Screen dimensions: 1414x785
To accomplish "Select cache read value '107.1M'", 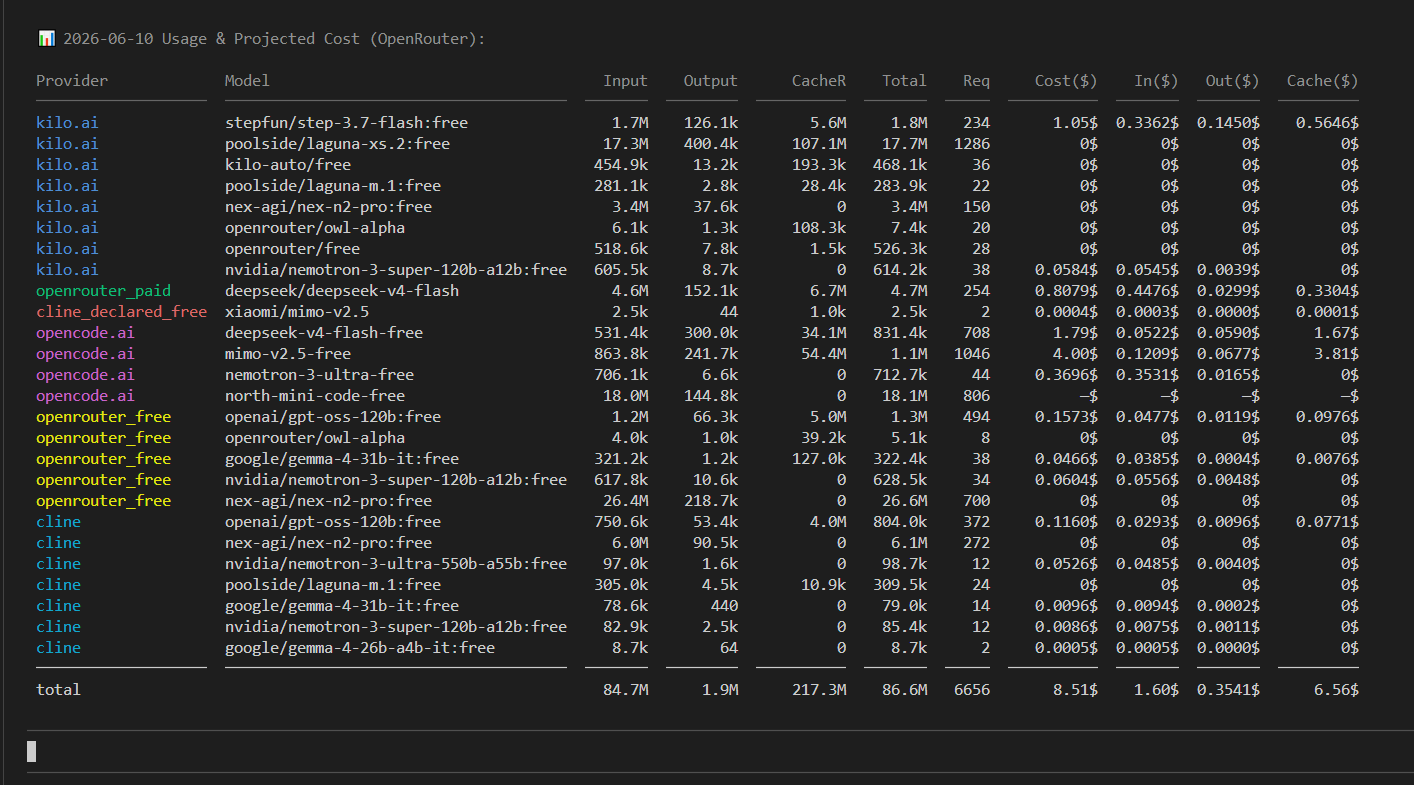I will (819, 144).
